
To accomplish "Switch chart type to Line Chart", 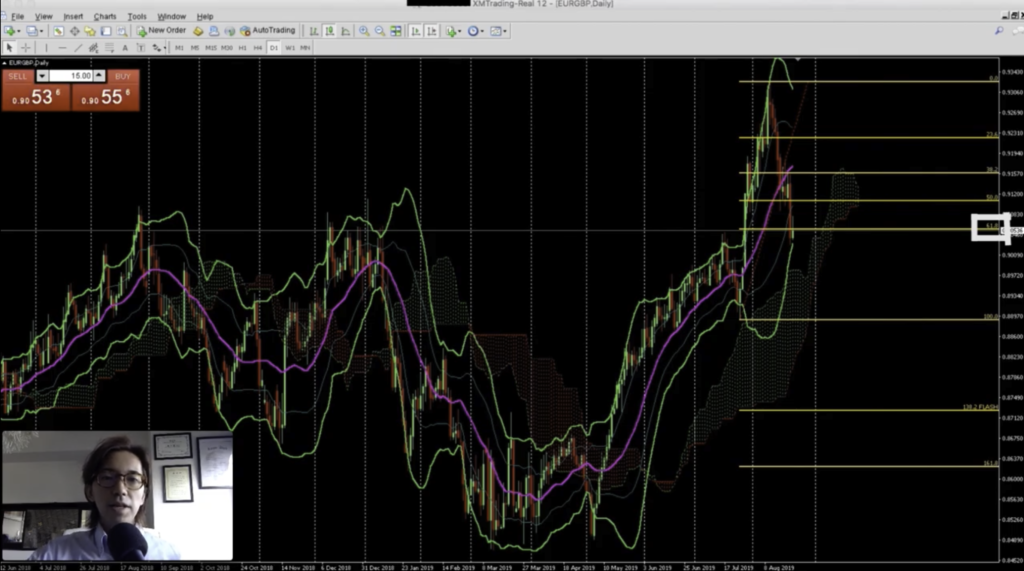I will point(345,31).
